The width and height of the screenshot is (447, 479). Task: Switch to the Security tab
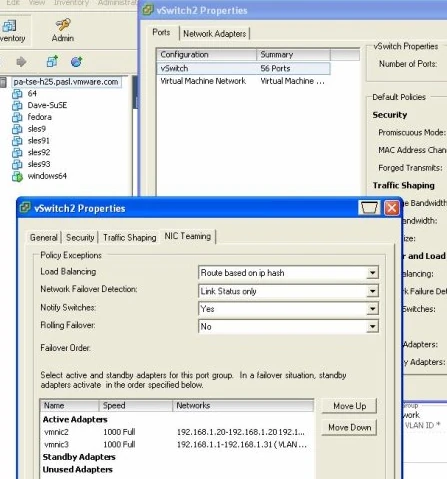80,237
